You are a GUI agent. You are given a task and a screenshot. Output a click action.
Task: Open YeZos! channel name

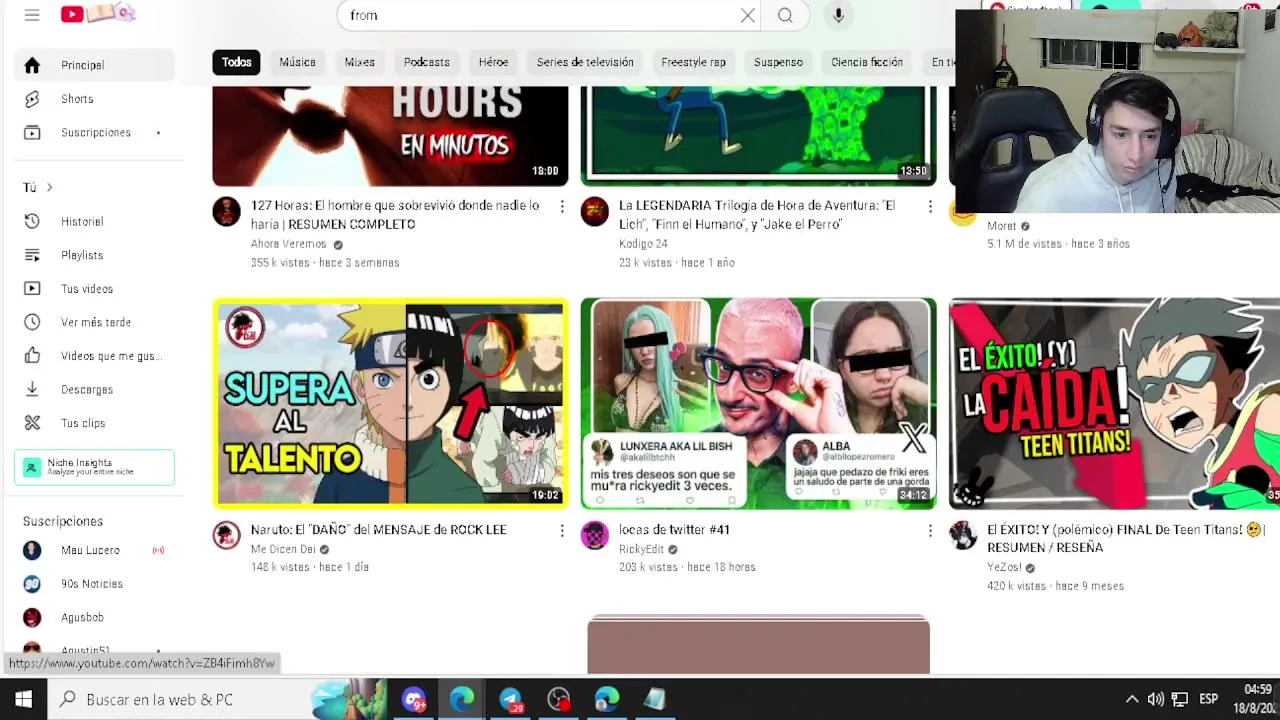(1004, 568)
